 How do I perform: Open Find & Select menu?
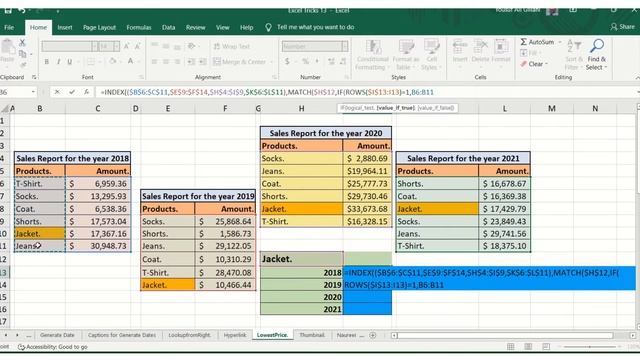(x=597, y=55)
